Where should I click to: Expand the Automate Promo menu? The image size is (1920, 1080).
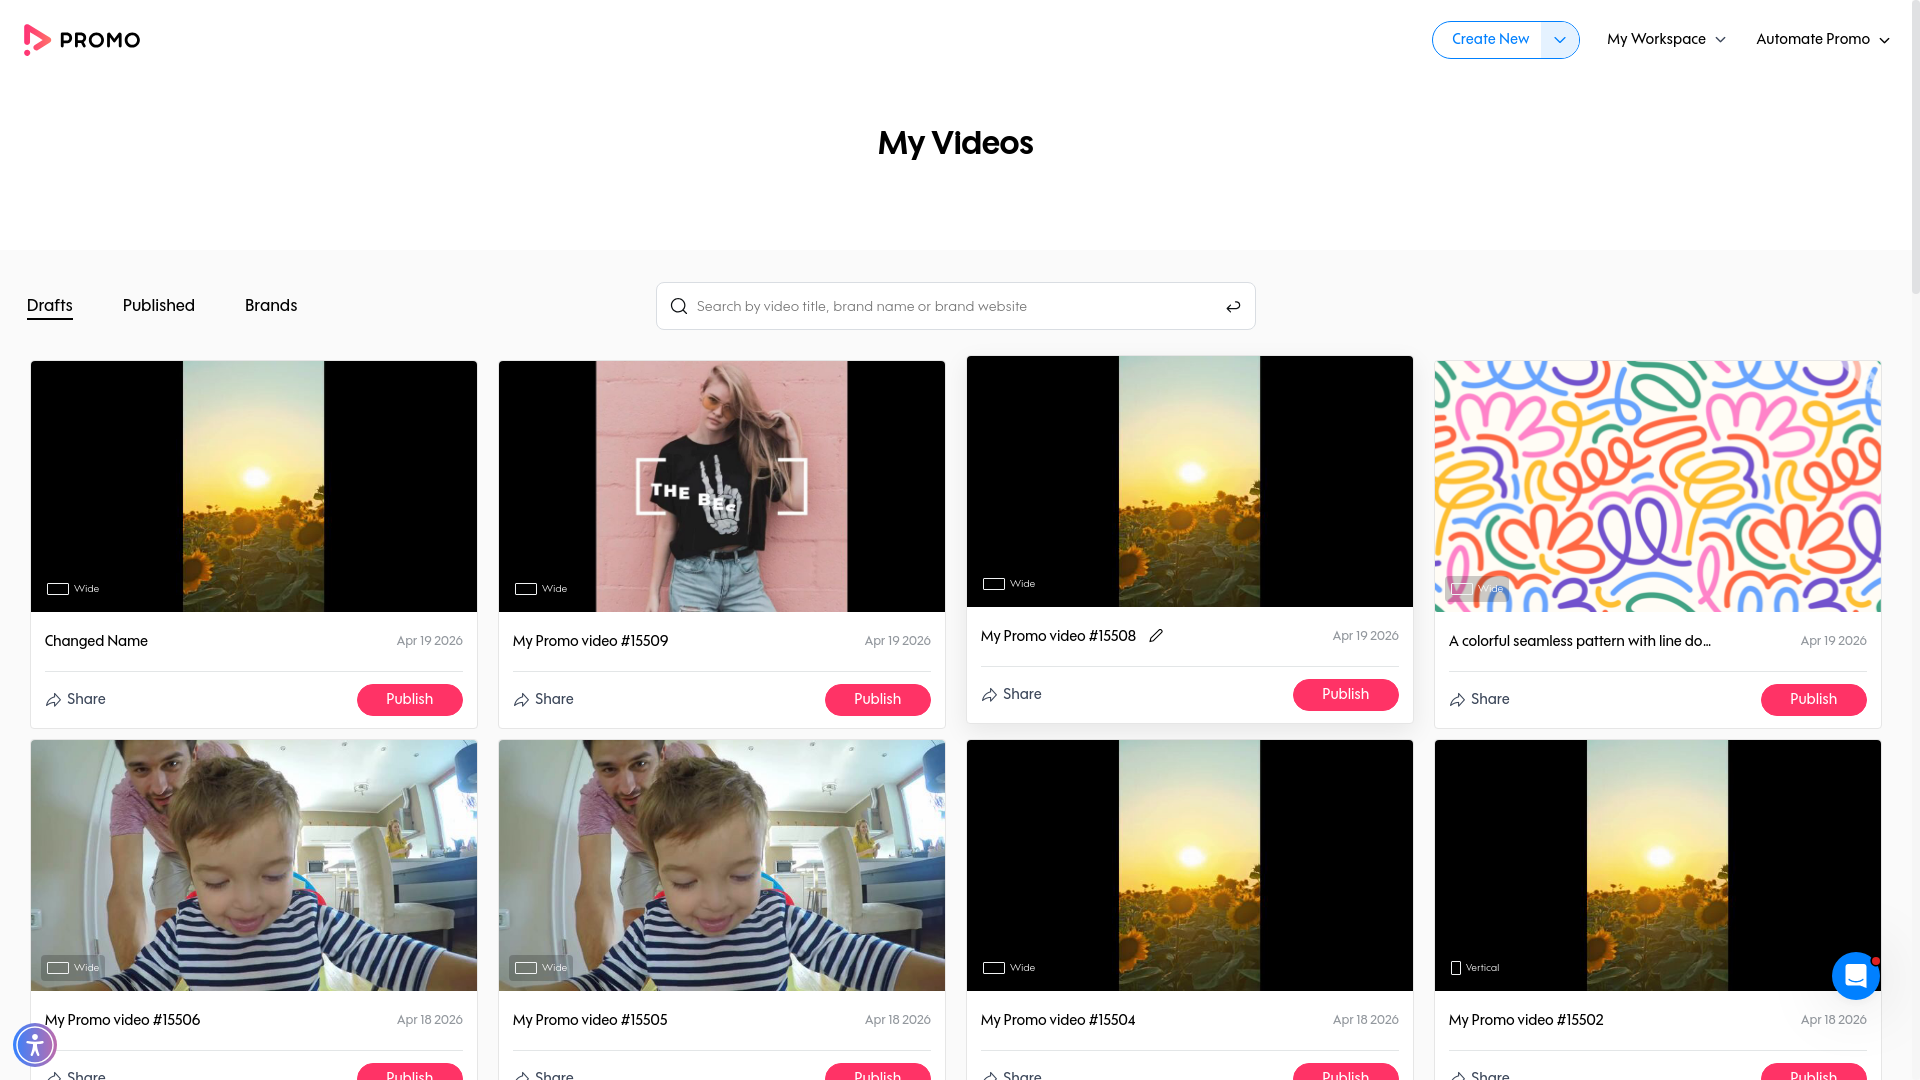click(1822, 39)
